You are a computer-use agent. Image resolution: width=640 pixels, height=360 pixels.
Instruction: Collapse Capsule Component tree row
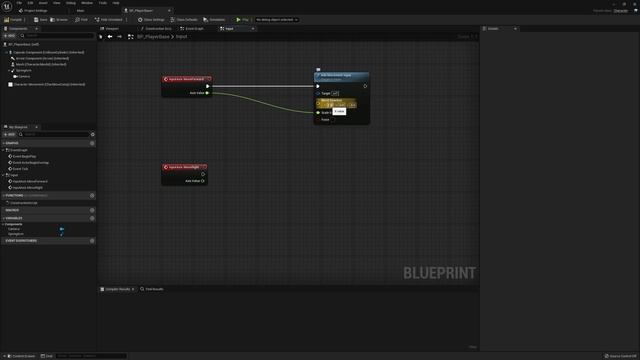tap(6, 52)
